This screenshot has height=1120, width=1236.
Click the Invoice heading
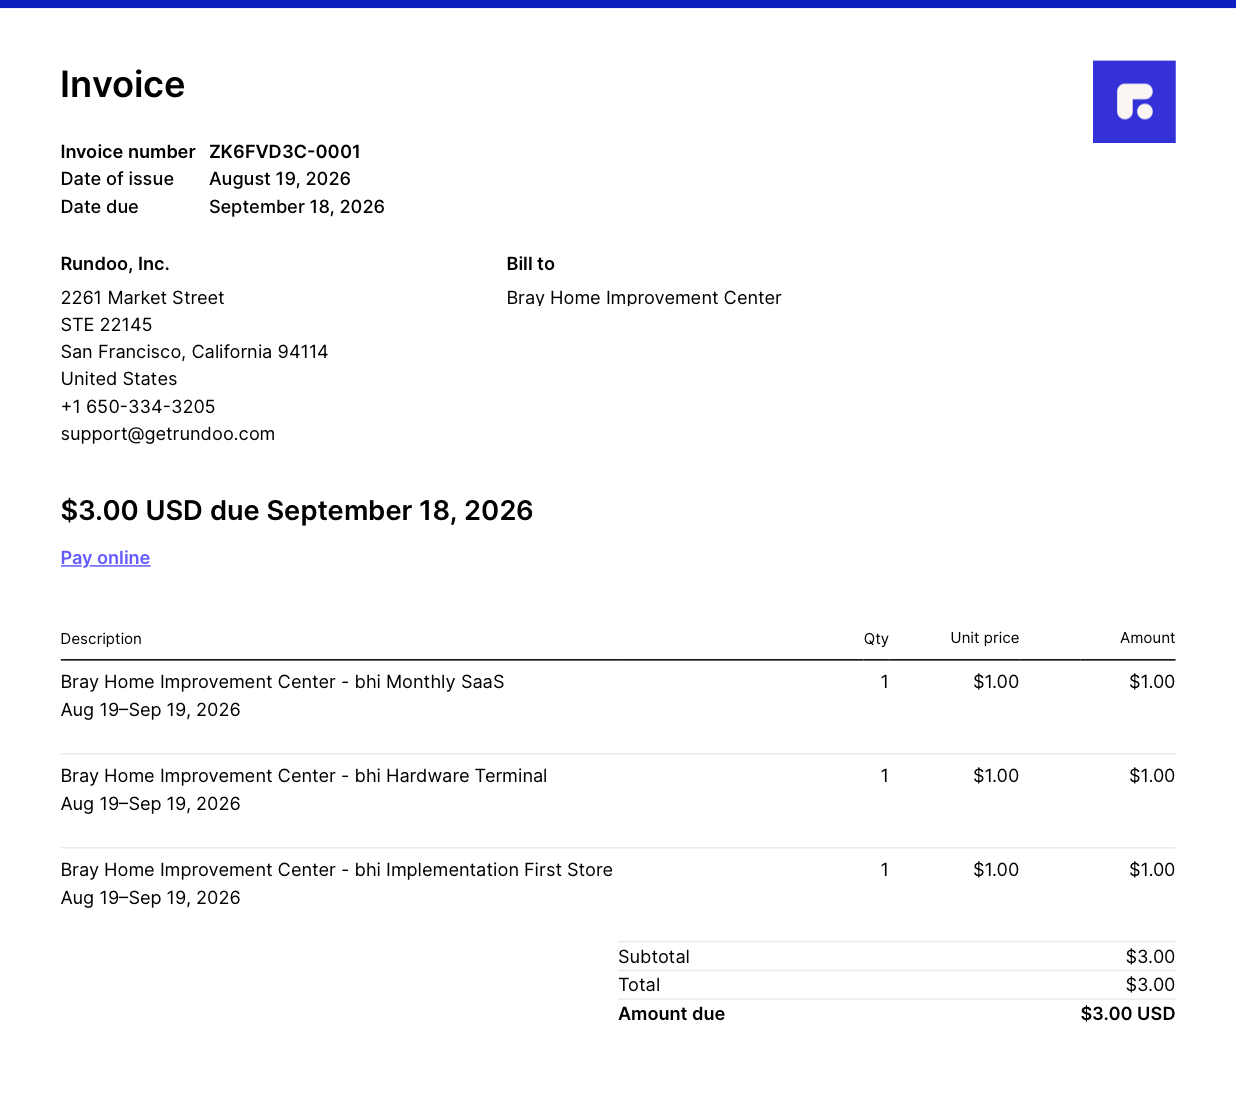(x=123, y=85)
